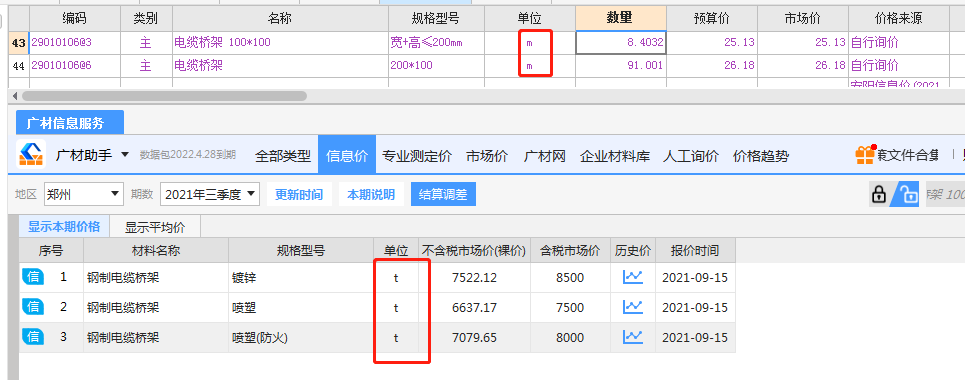This screenshot has width=965, height=380.
Task: Click the black locked padlock icon
Action: coord(879,195)
